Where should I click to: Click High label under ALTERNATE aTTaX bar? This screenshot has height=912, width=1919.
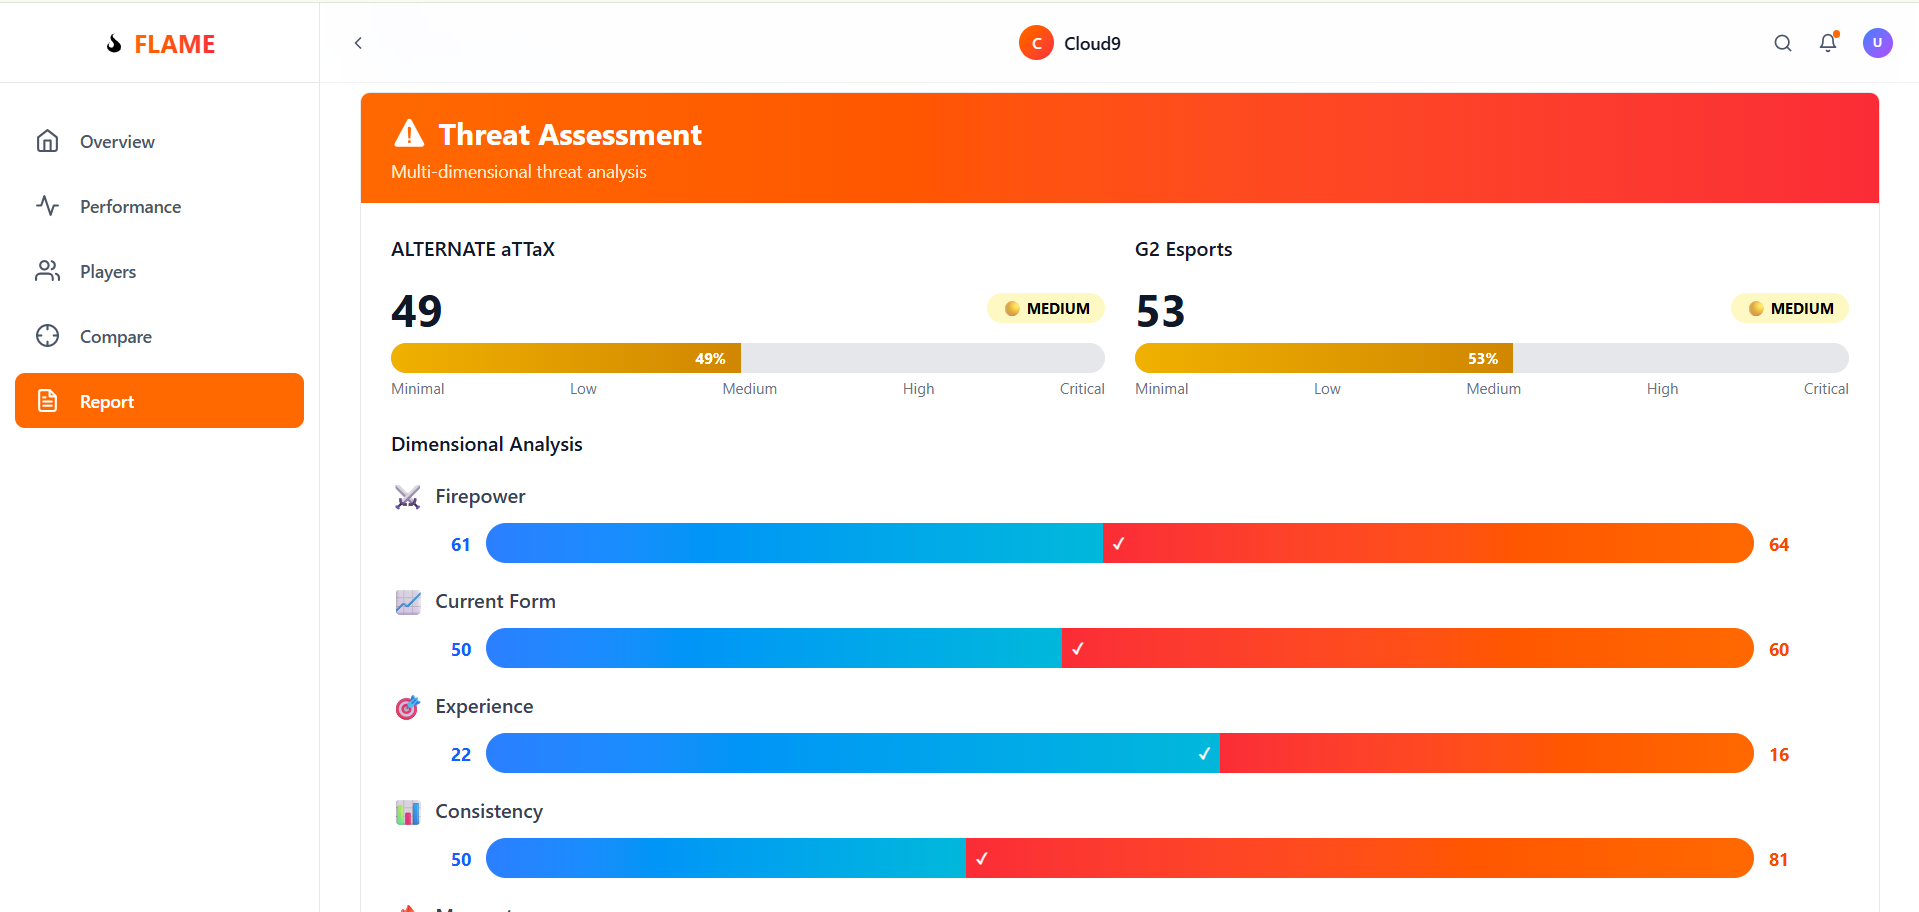click(918, 389)
